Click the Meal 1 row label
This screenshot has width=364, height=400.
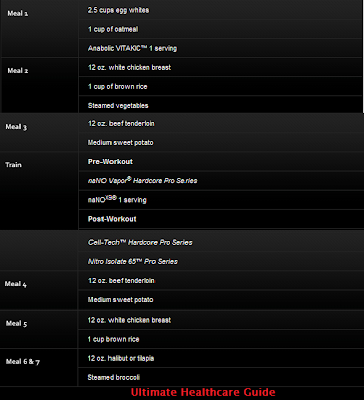[x=18, y=14]
